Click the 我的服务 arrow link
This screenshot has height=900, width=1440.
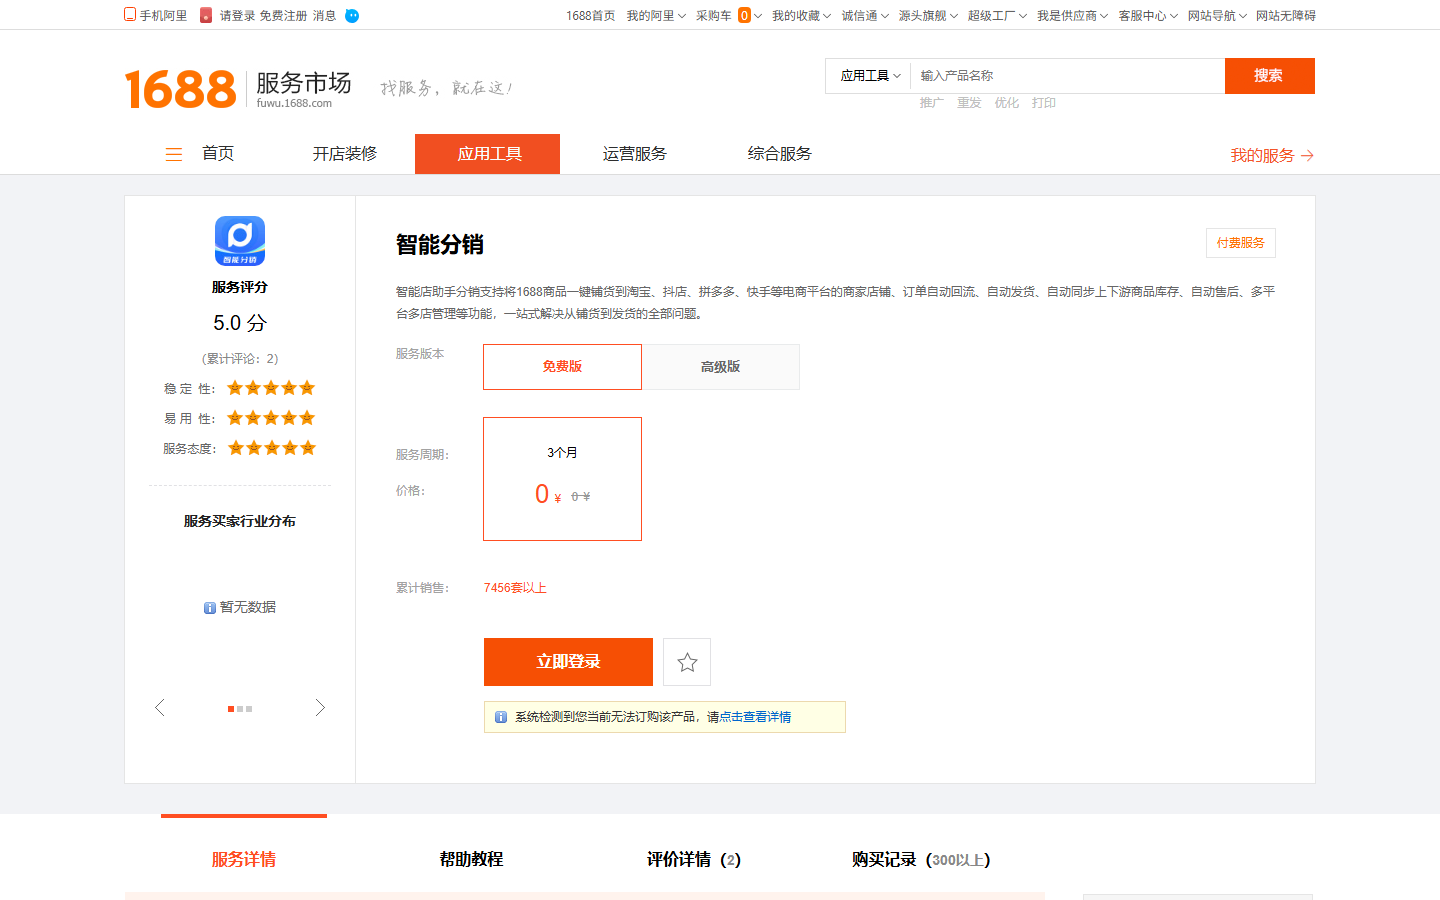(1272, 155)
